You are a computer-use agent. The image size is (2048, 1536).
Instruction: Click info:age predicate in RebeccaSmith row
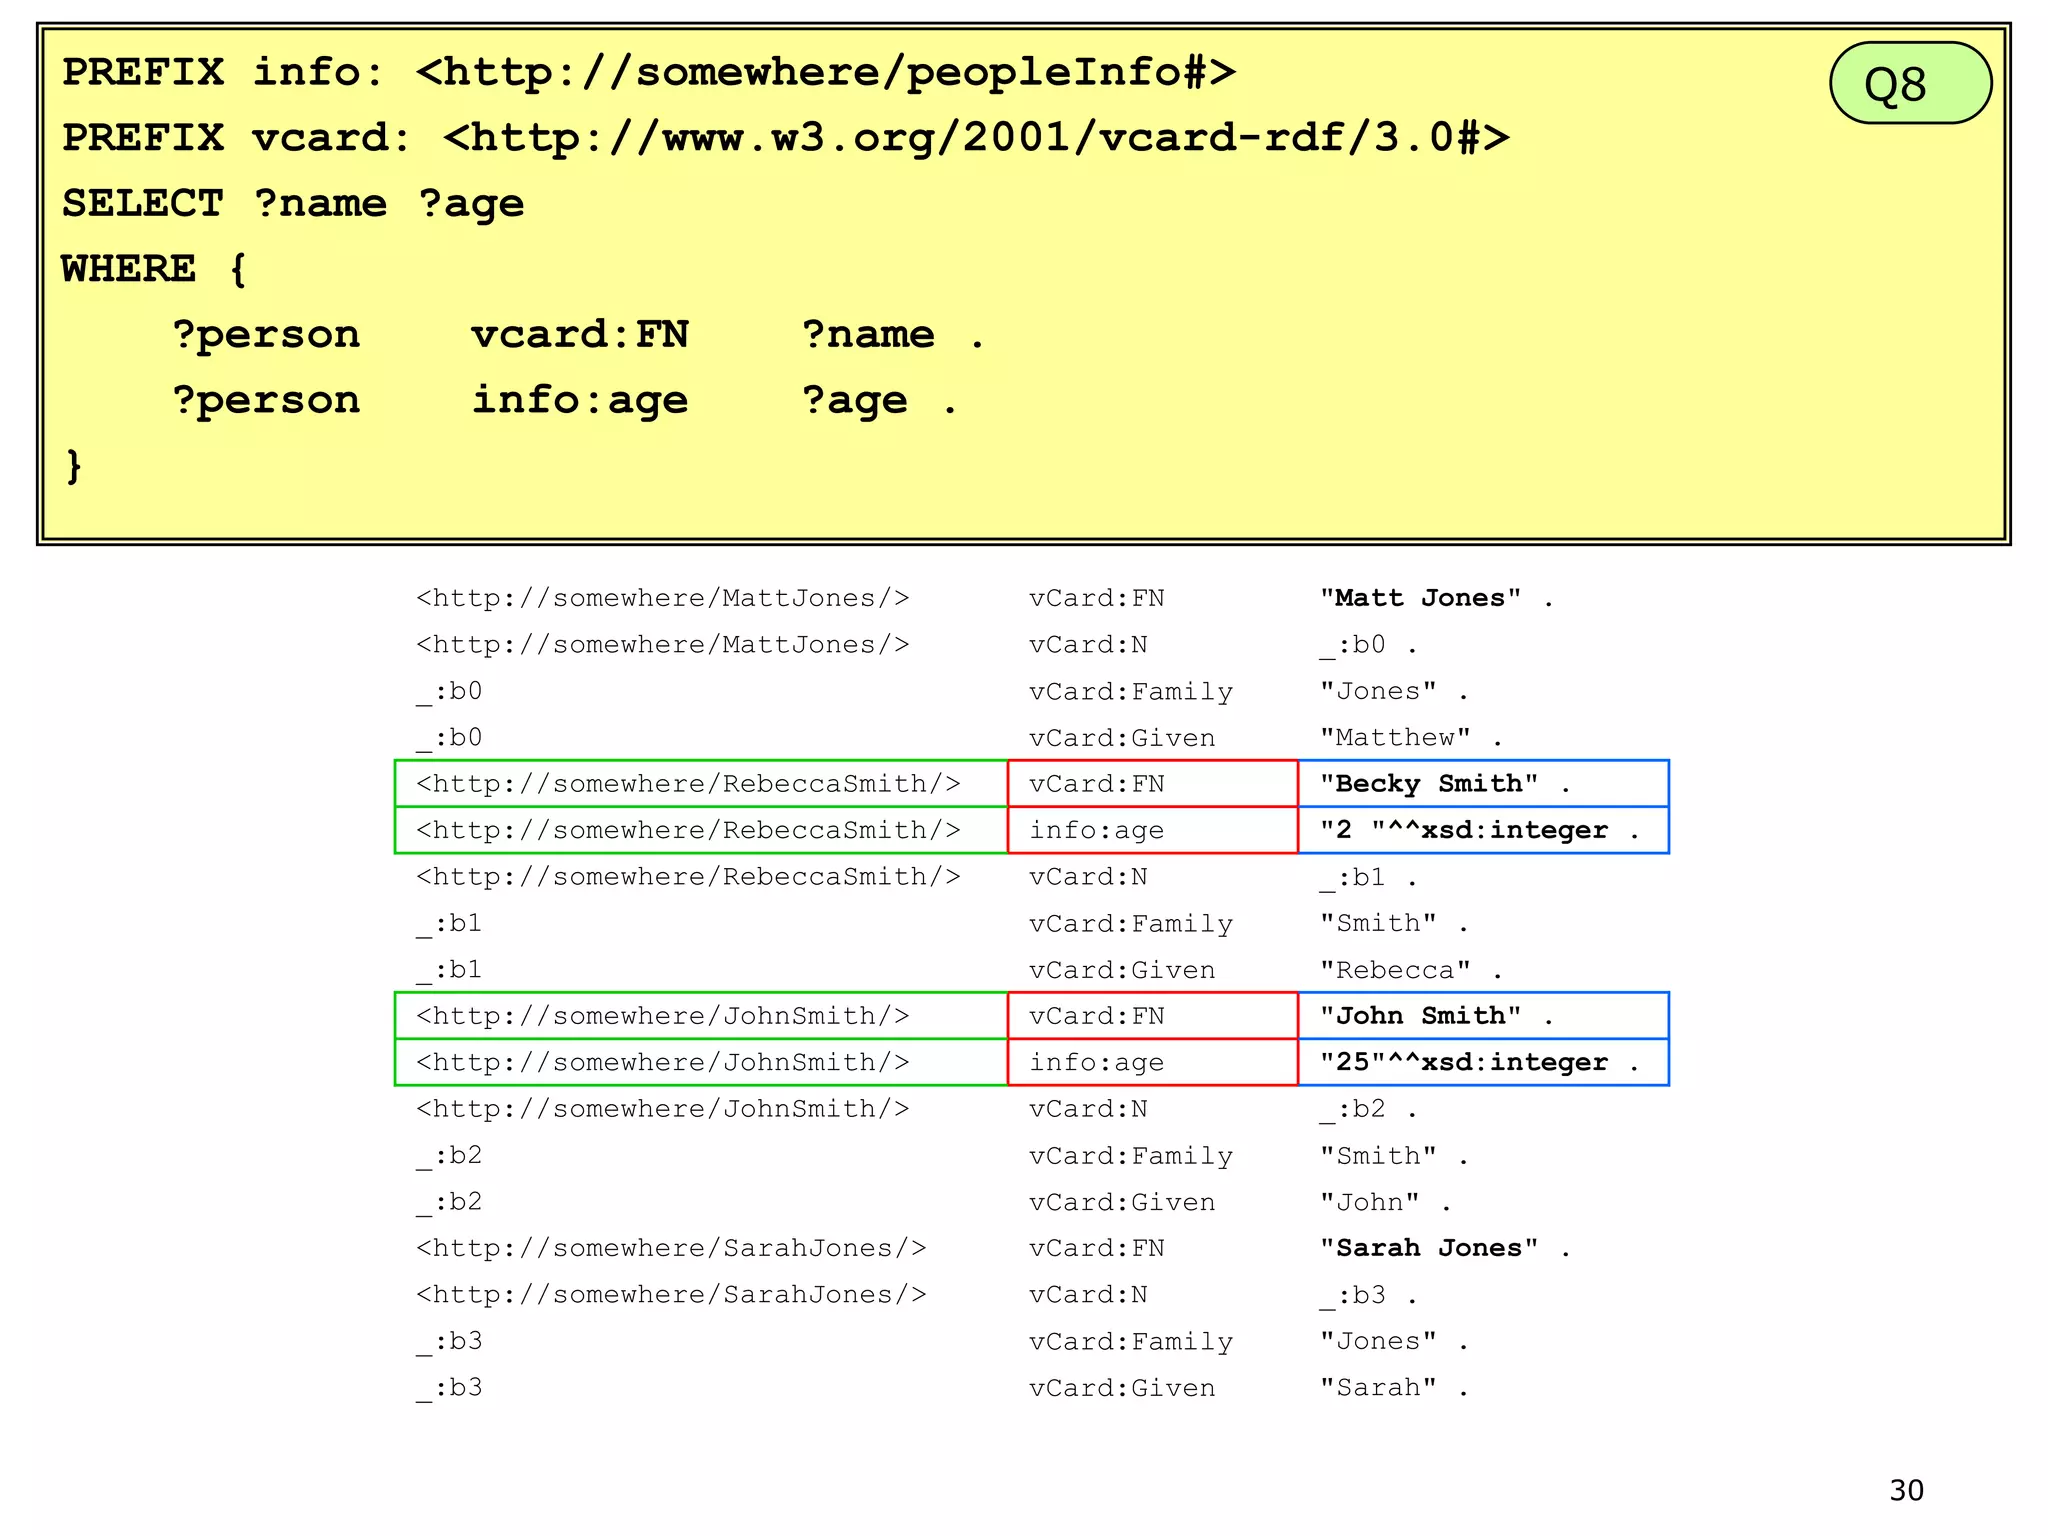[1097, 831]
